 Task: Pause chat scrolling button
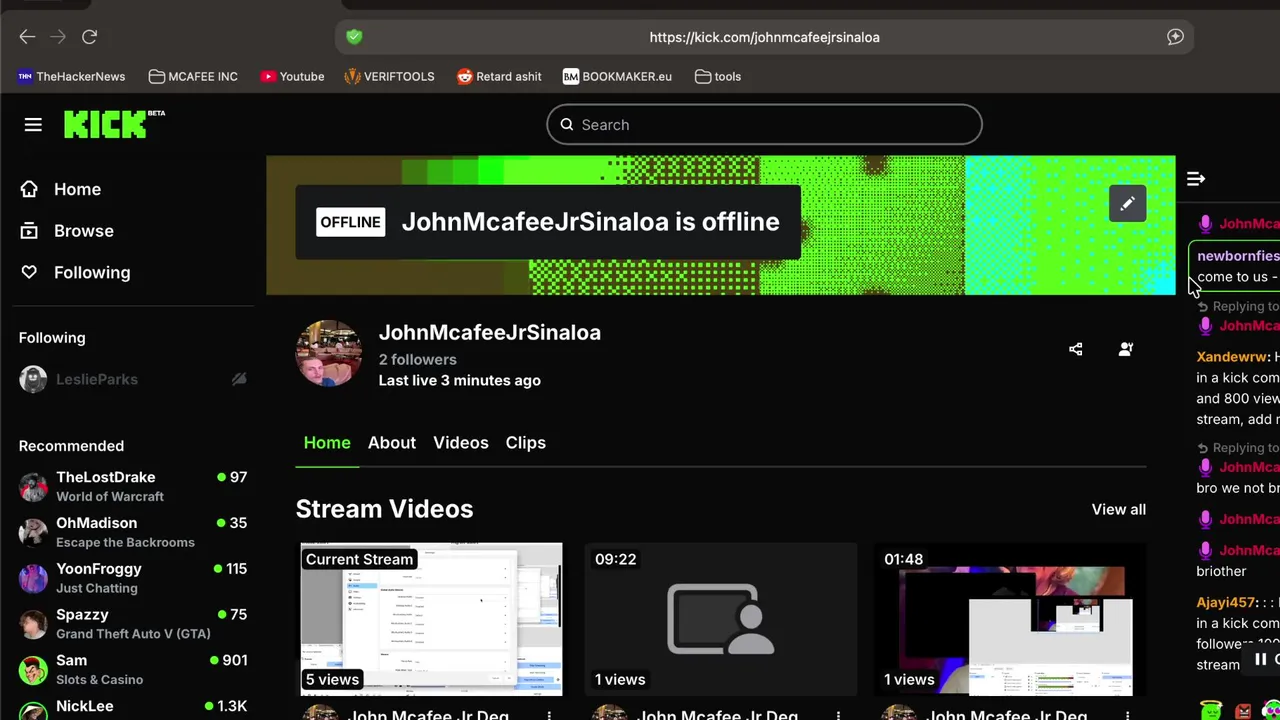[1261, 659]
